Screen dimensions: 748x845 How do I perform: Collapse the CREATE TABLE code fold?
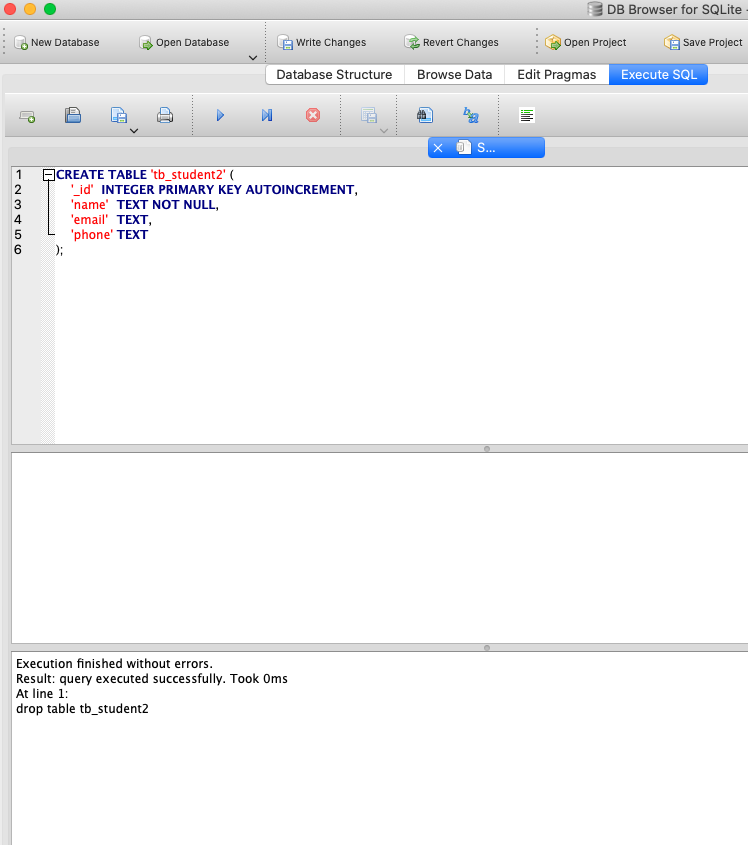coord(49,175)
